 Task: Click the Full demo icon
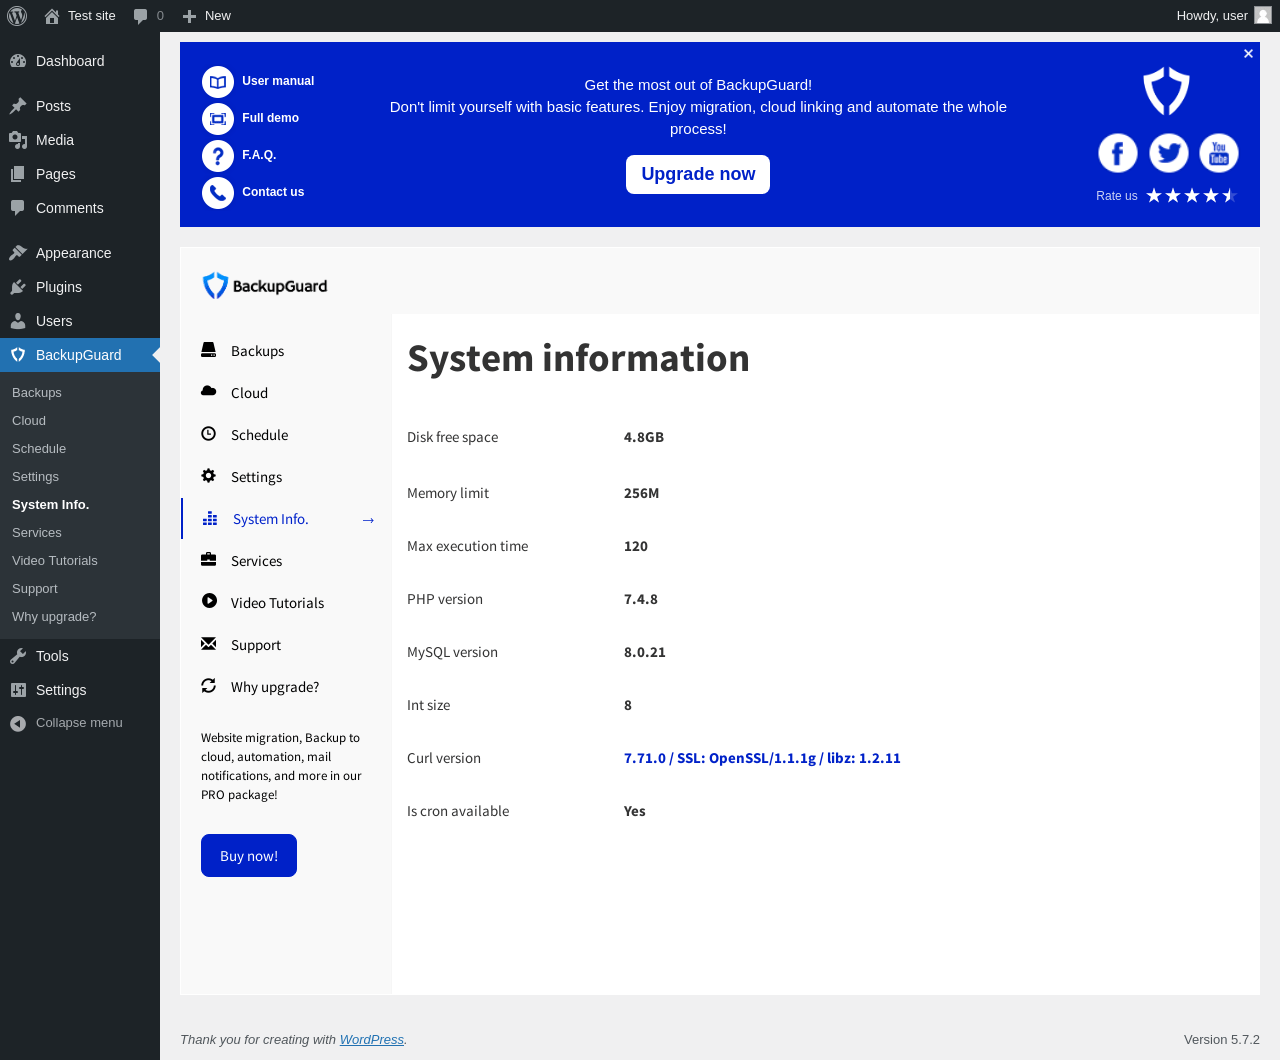pos(218,119)
